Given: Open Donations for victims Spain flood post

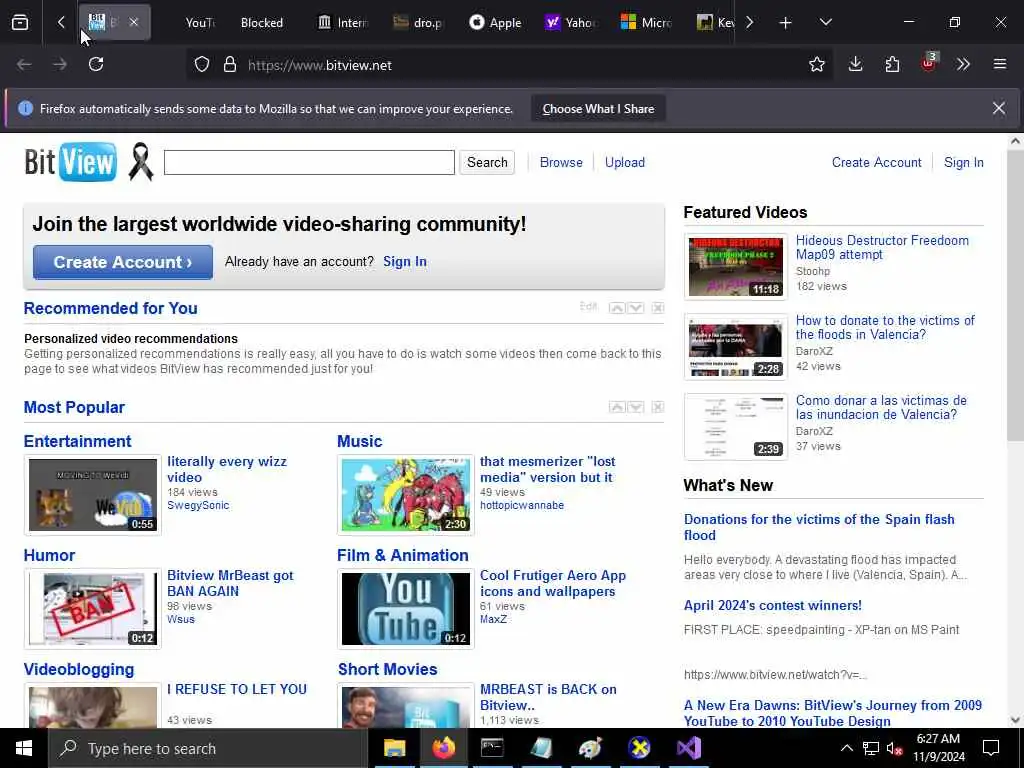Looking at the screenshot, I should point(819,528).
